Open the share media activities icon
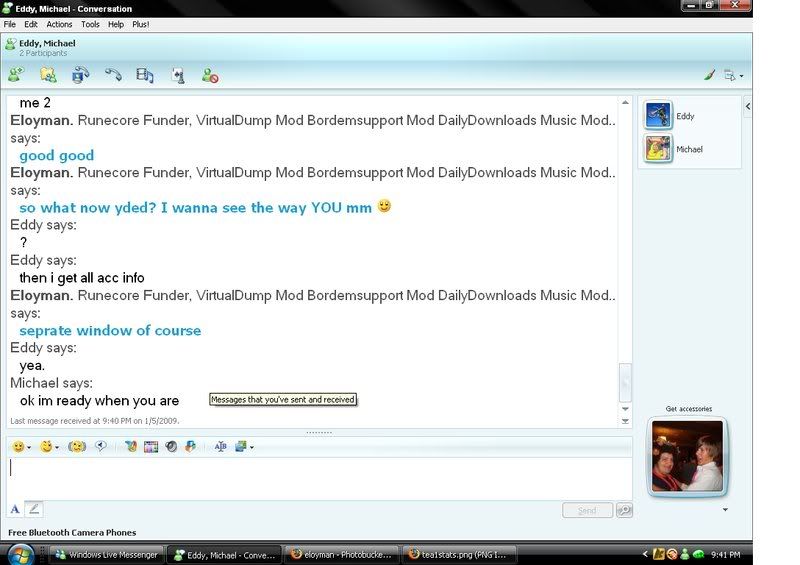The height and width of the screenshot is (565, 800). [145, 76]
